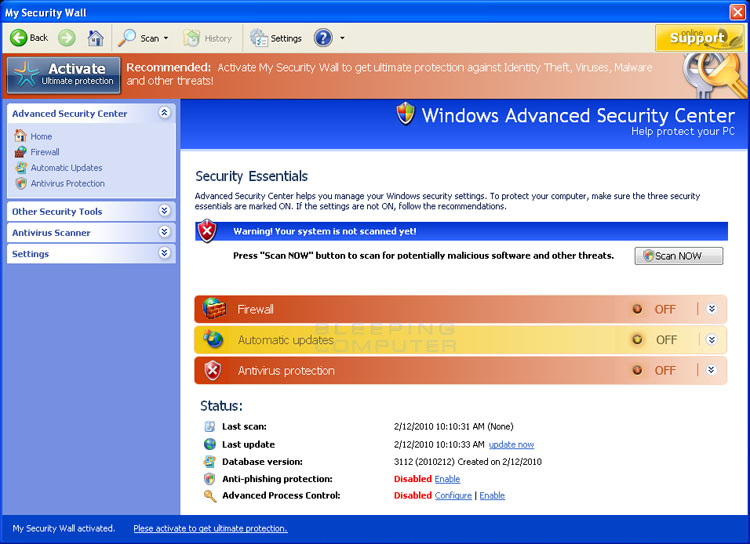Screen dimensions: 750x544
Task: Click Configure for Advanced Process Control
Action: click(x=453, y=496)
